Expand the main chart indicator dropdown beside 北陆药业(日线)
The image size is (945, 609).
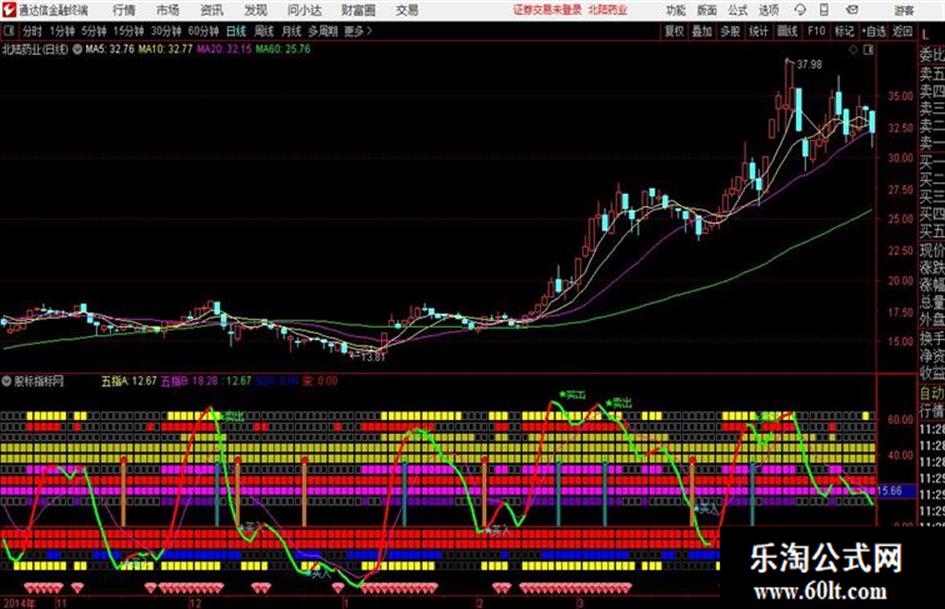click(77, 49)
